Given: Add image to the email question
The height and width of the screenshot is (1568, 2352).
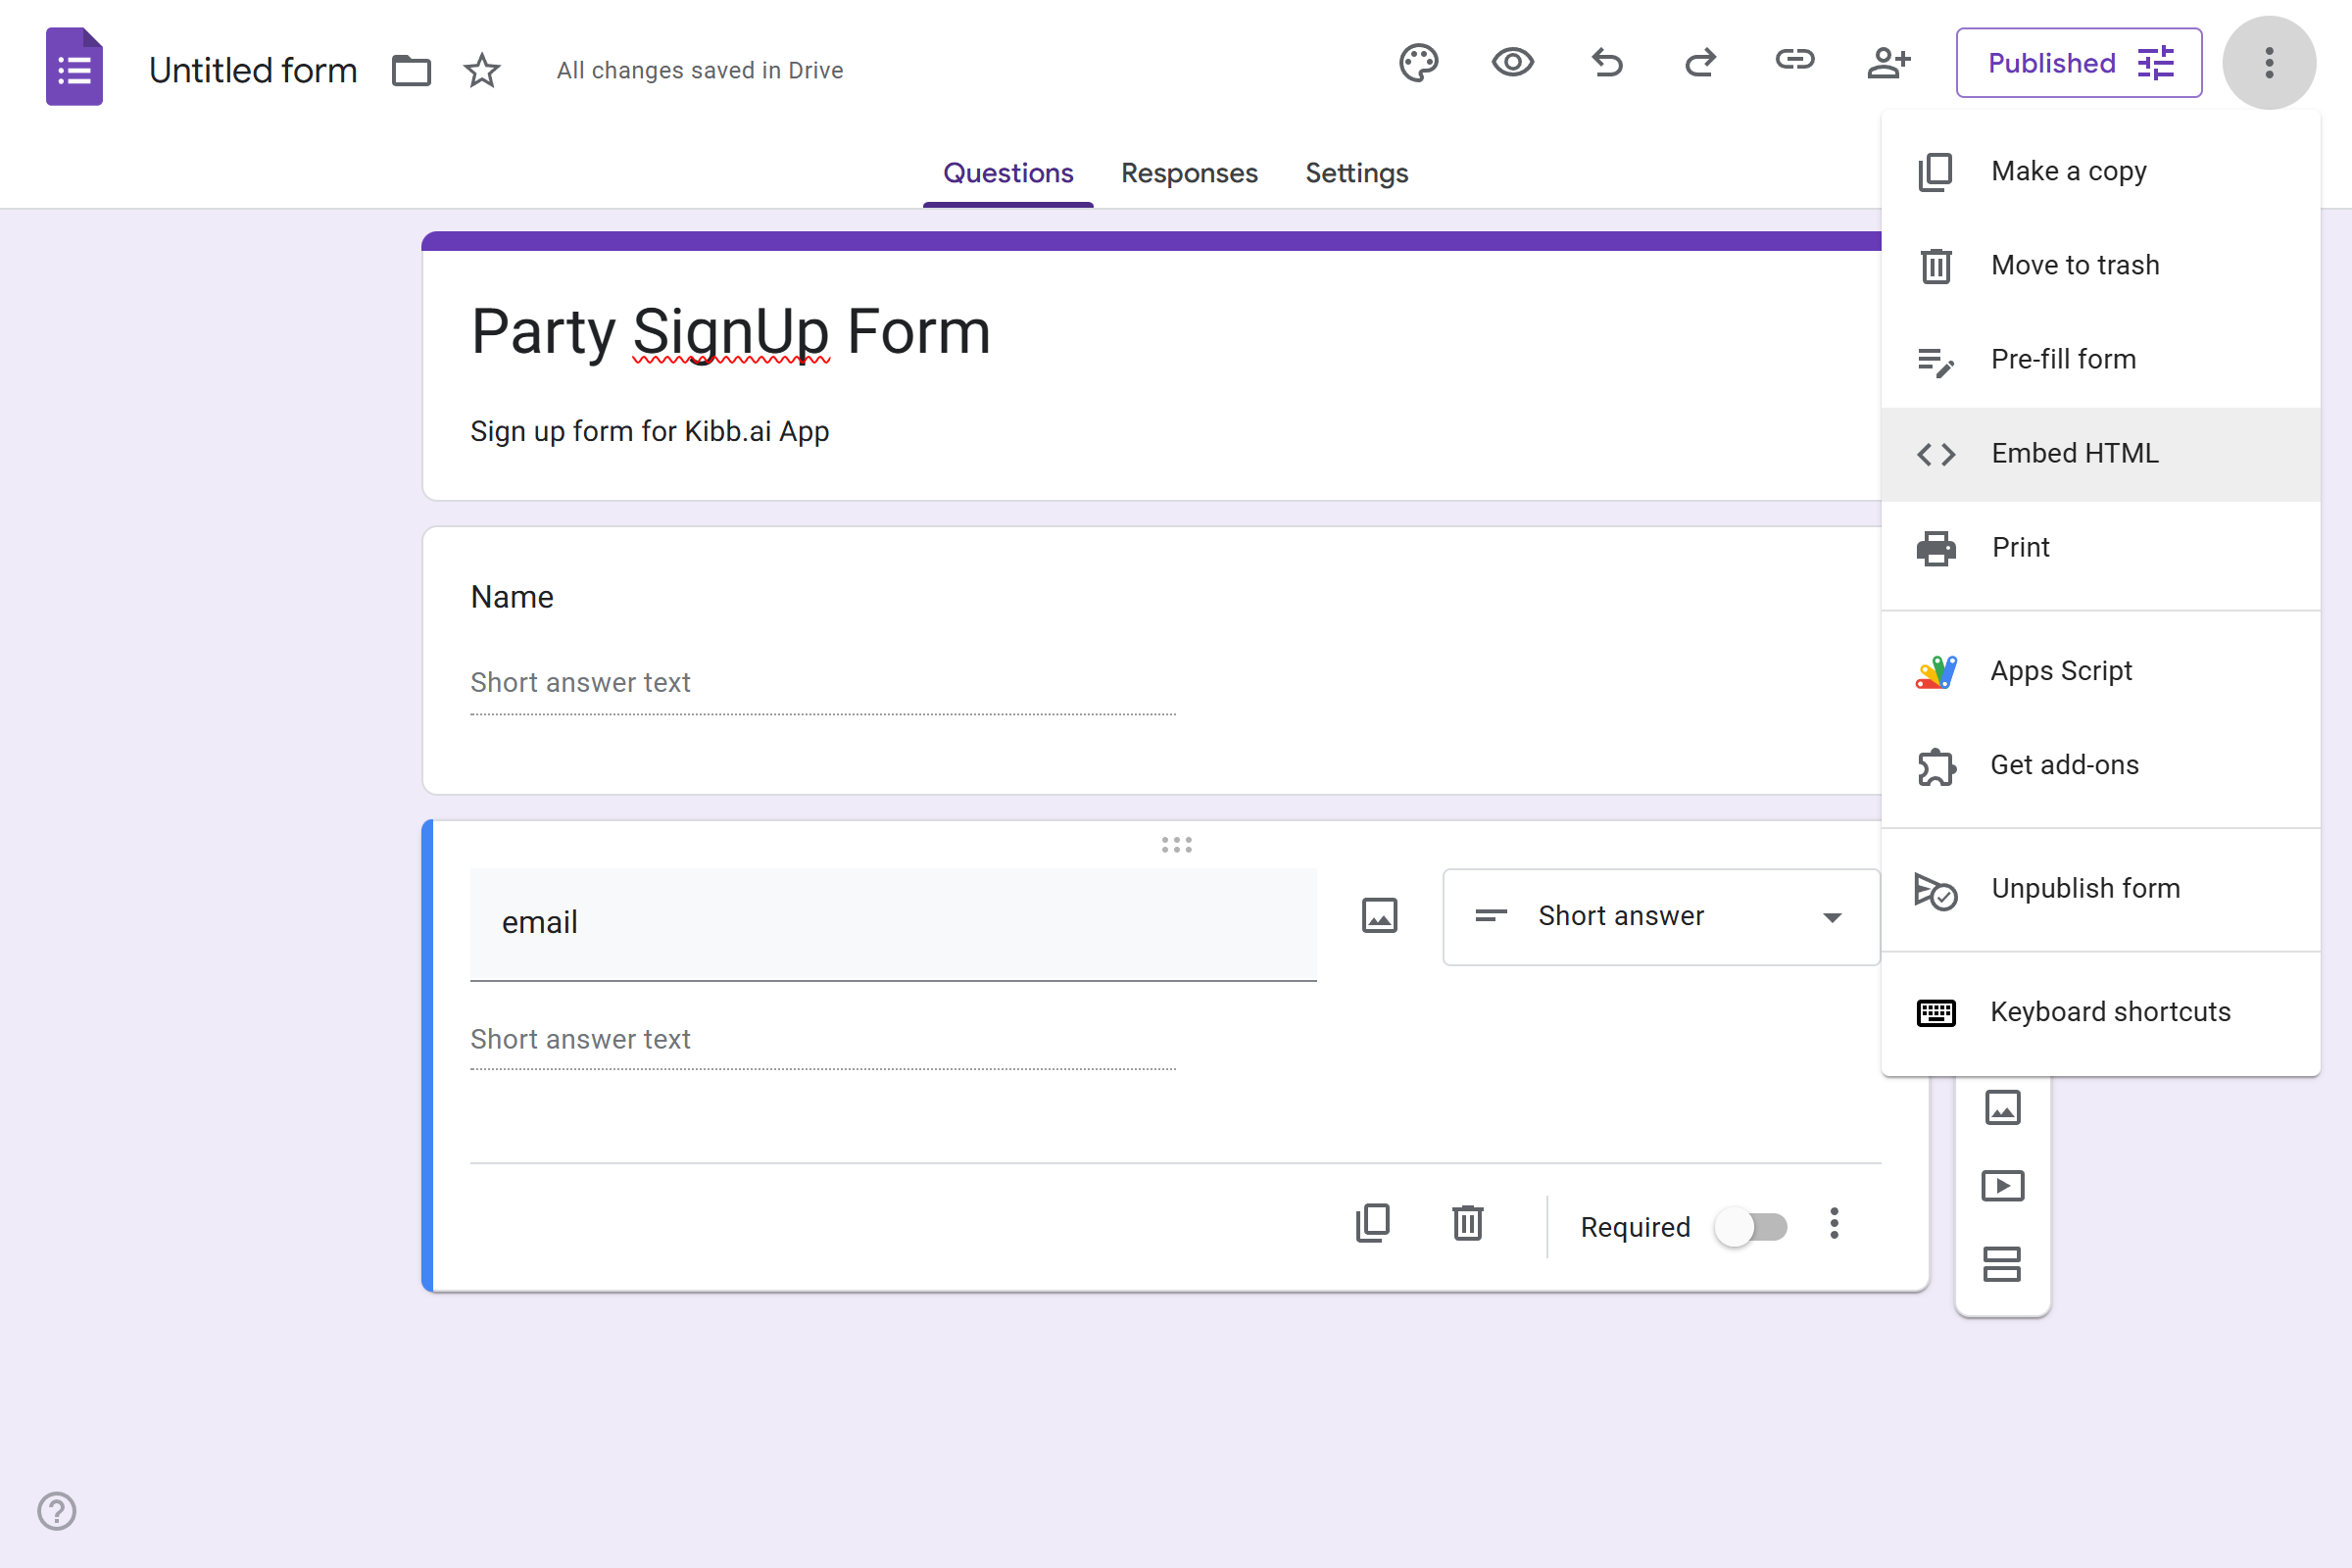Looking at the screenshot, I should pyautogui.click(x=1379, y=916).
